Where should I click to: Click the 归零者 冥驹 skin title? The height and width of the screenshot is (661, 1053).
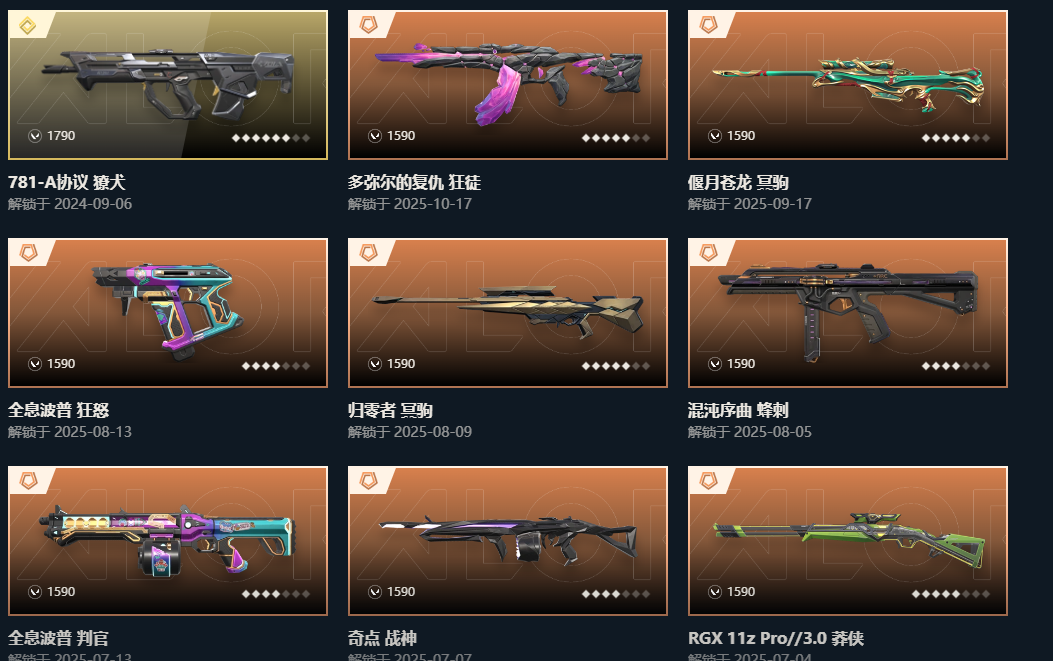point(390,410)
